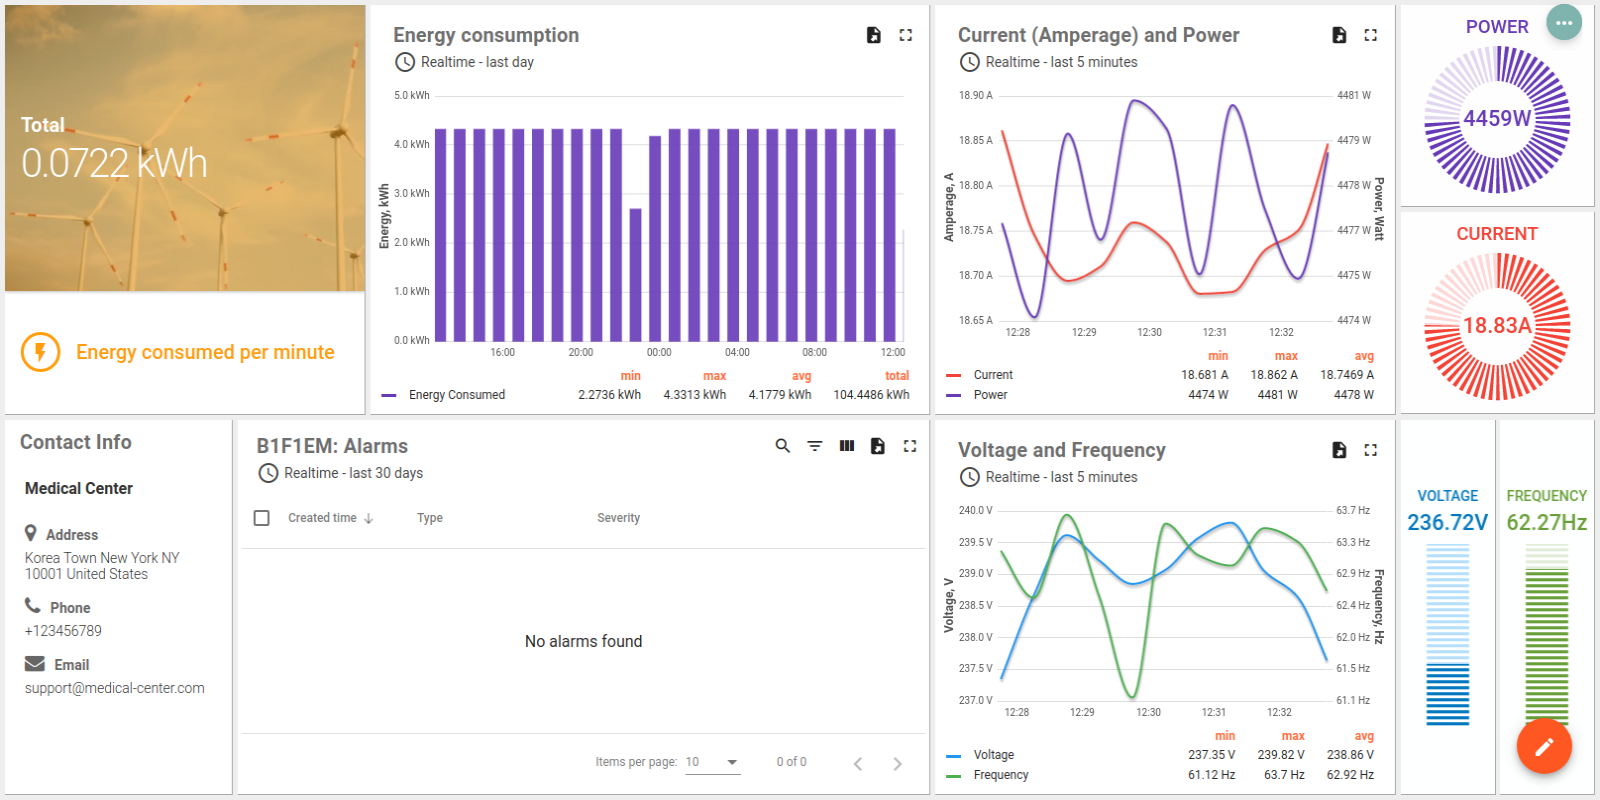
Task: Export B1F1EM Alarms widget data
Action: 878,446
